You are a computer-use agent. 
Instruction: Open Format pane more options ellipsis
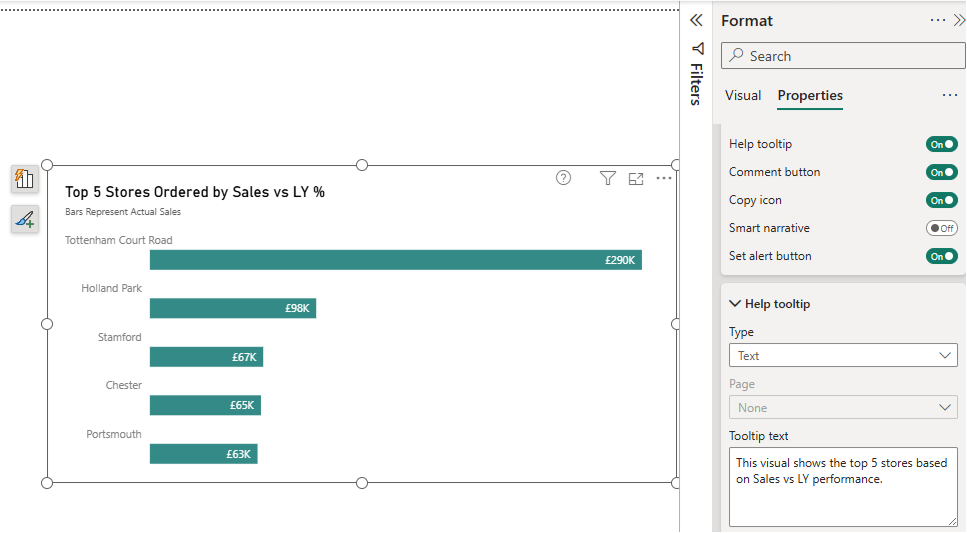coord(937,20)
